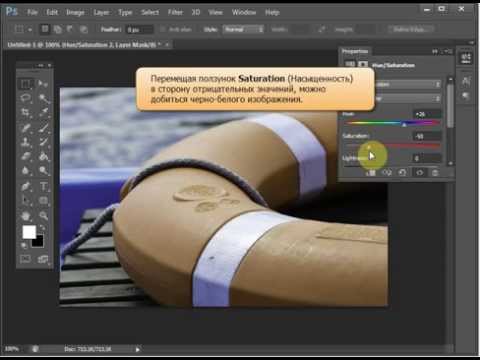Open the Help menu

(272, 12)
